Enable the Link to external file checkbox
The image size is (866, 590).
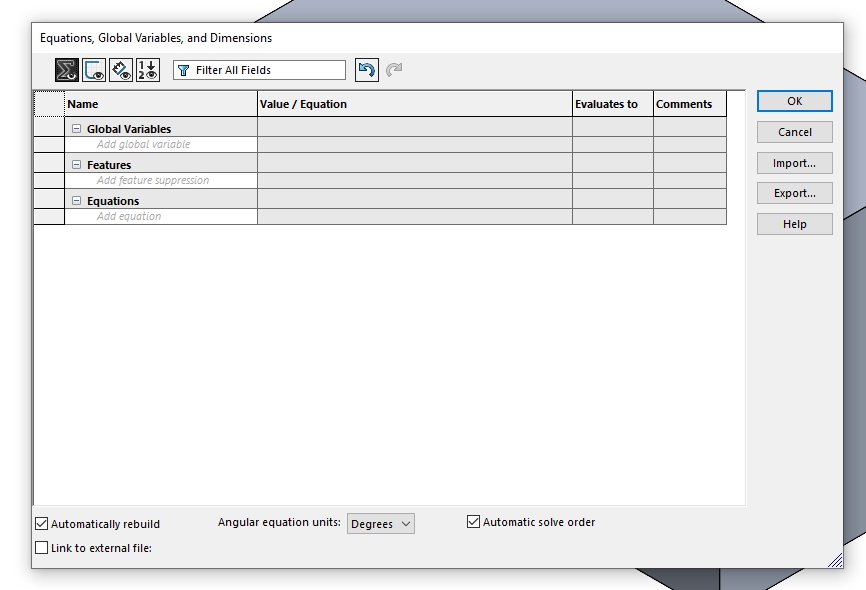41,547
